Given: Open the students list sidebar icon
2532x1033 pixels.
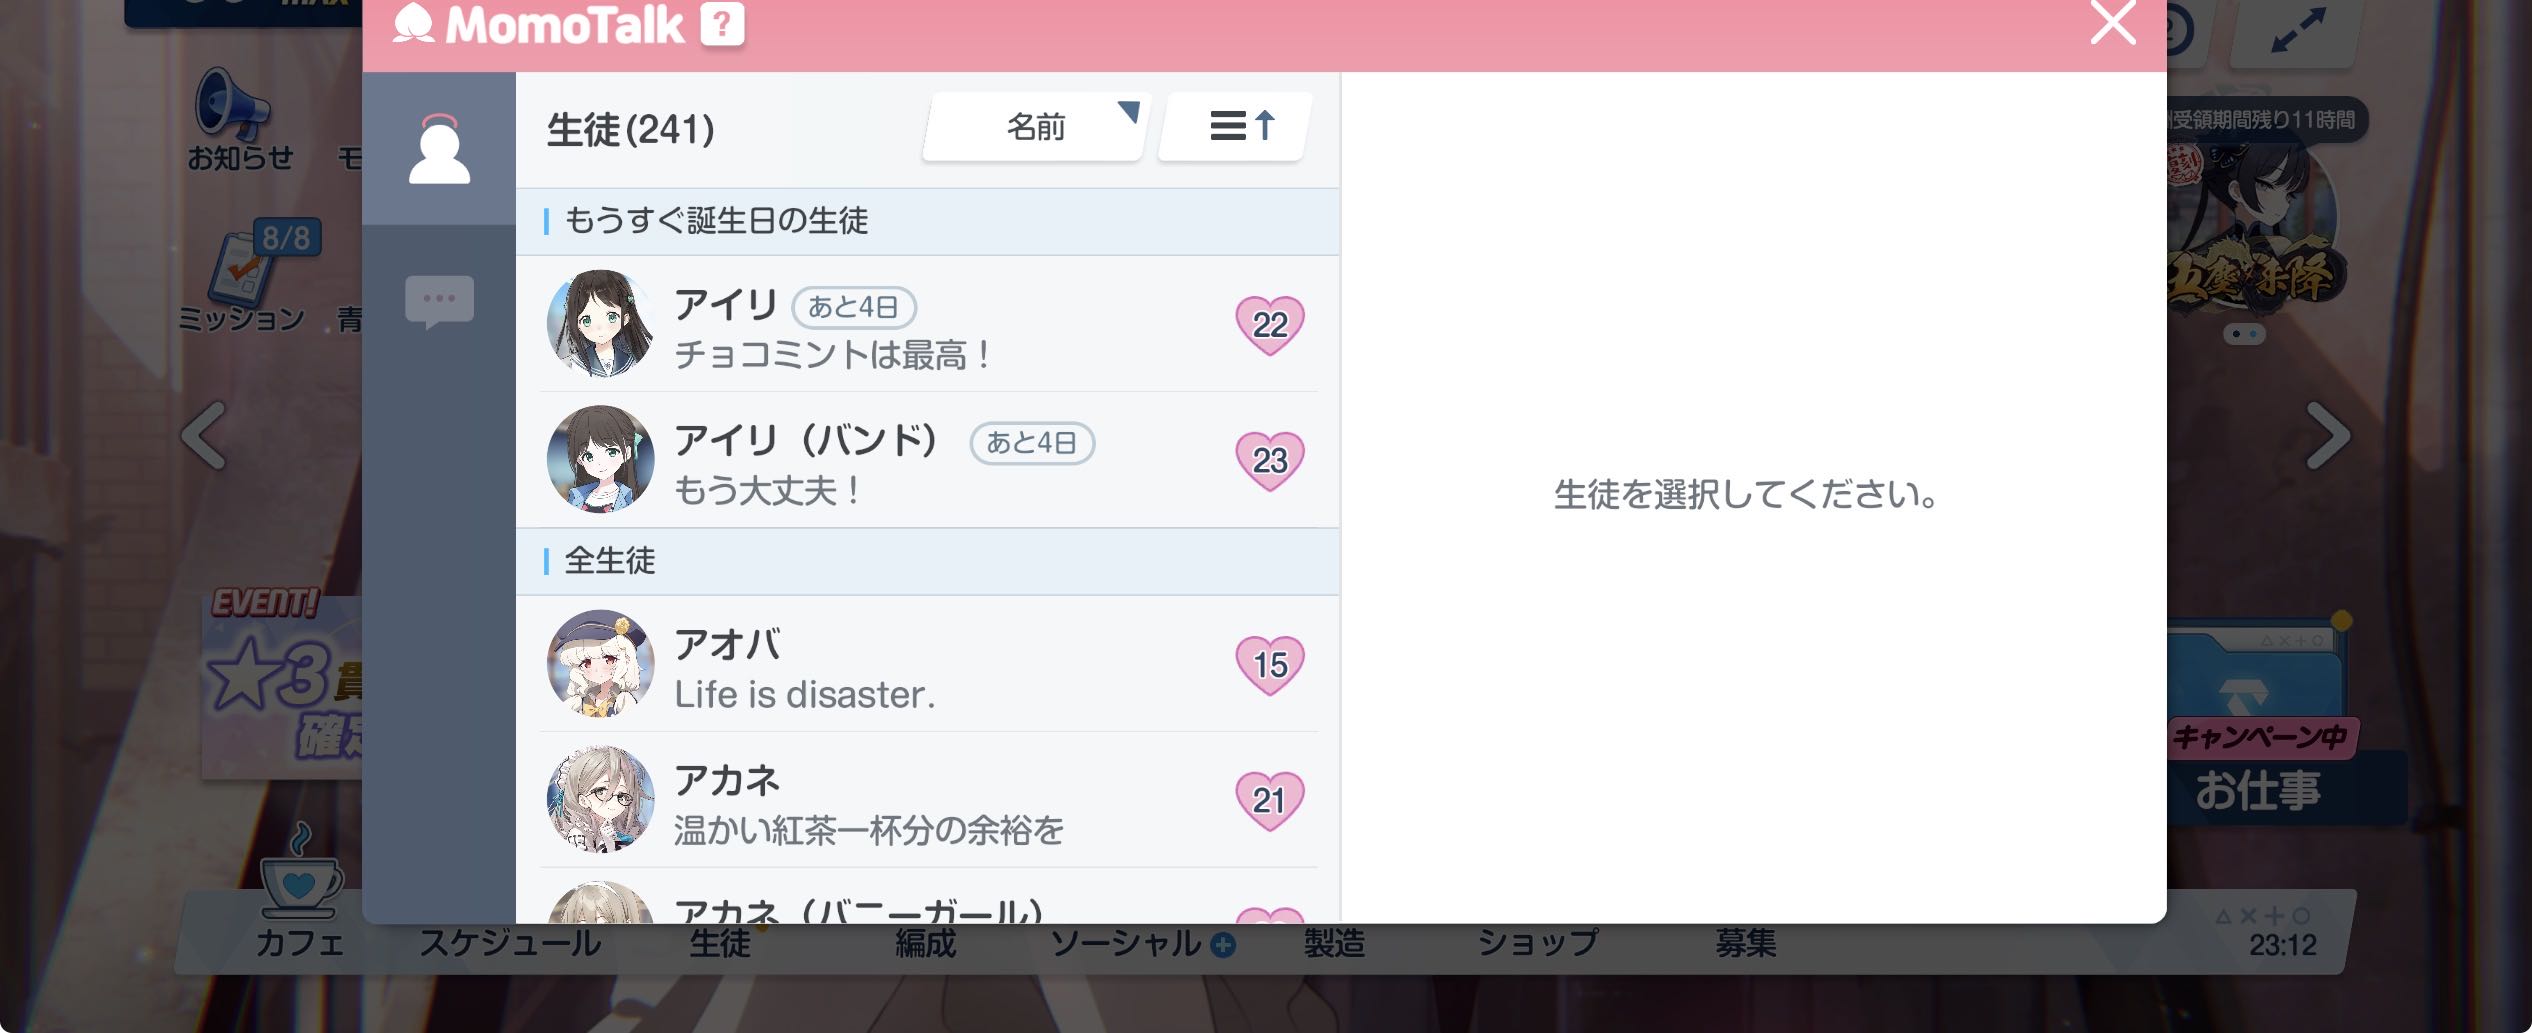Looking at the screenshot, I should click(439, 149).
